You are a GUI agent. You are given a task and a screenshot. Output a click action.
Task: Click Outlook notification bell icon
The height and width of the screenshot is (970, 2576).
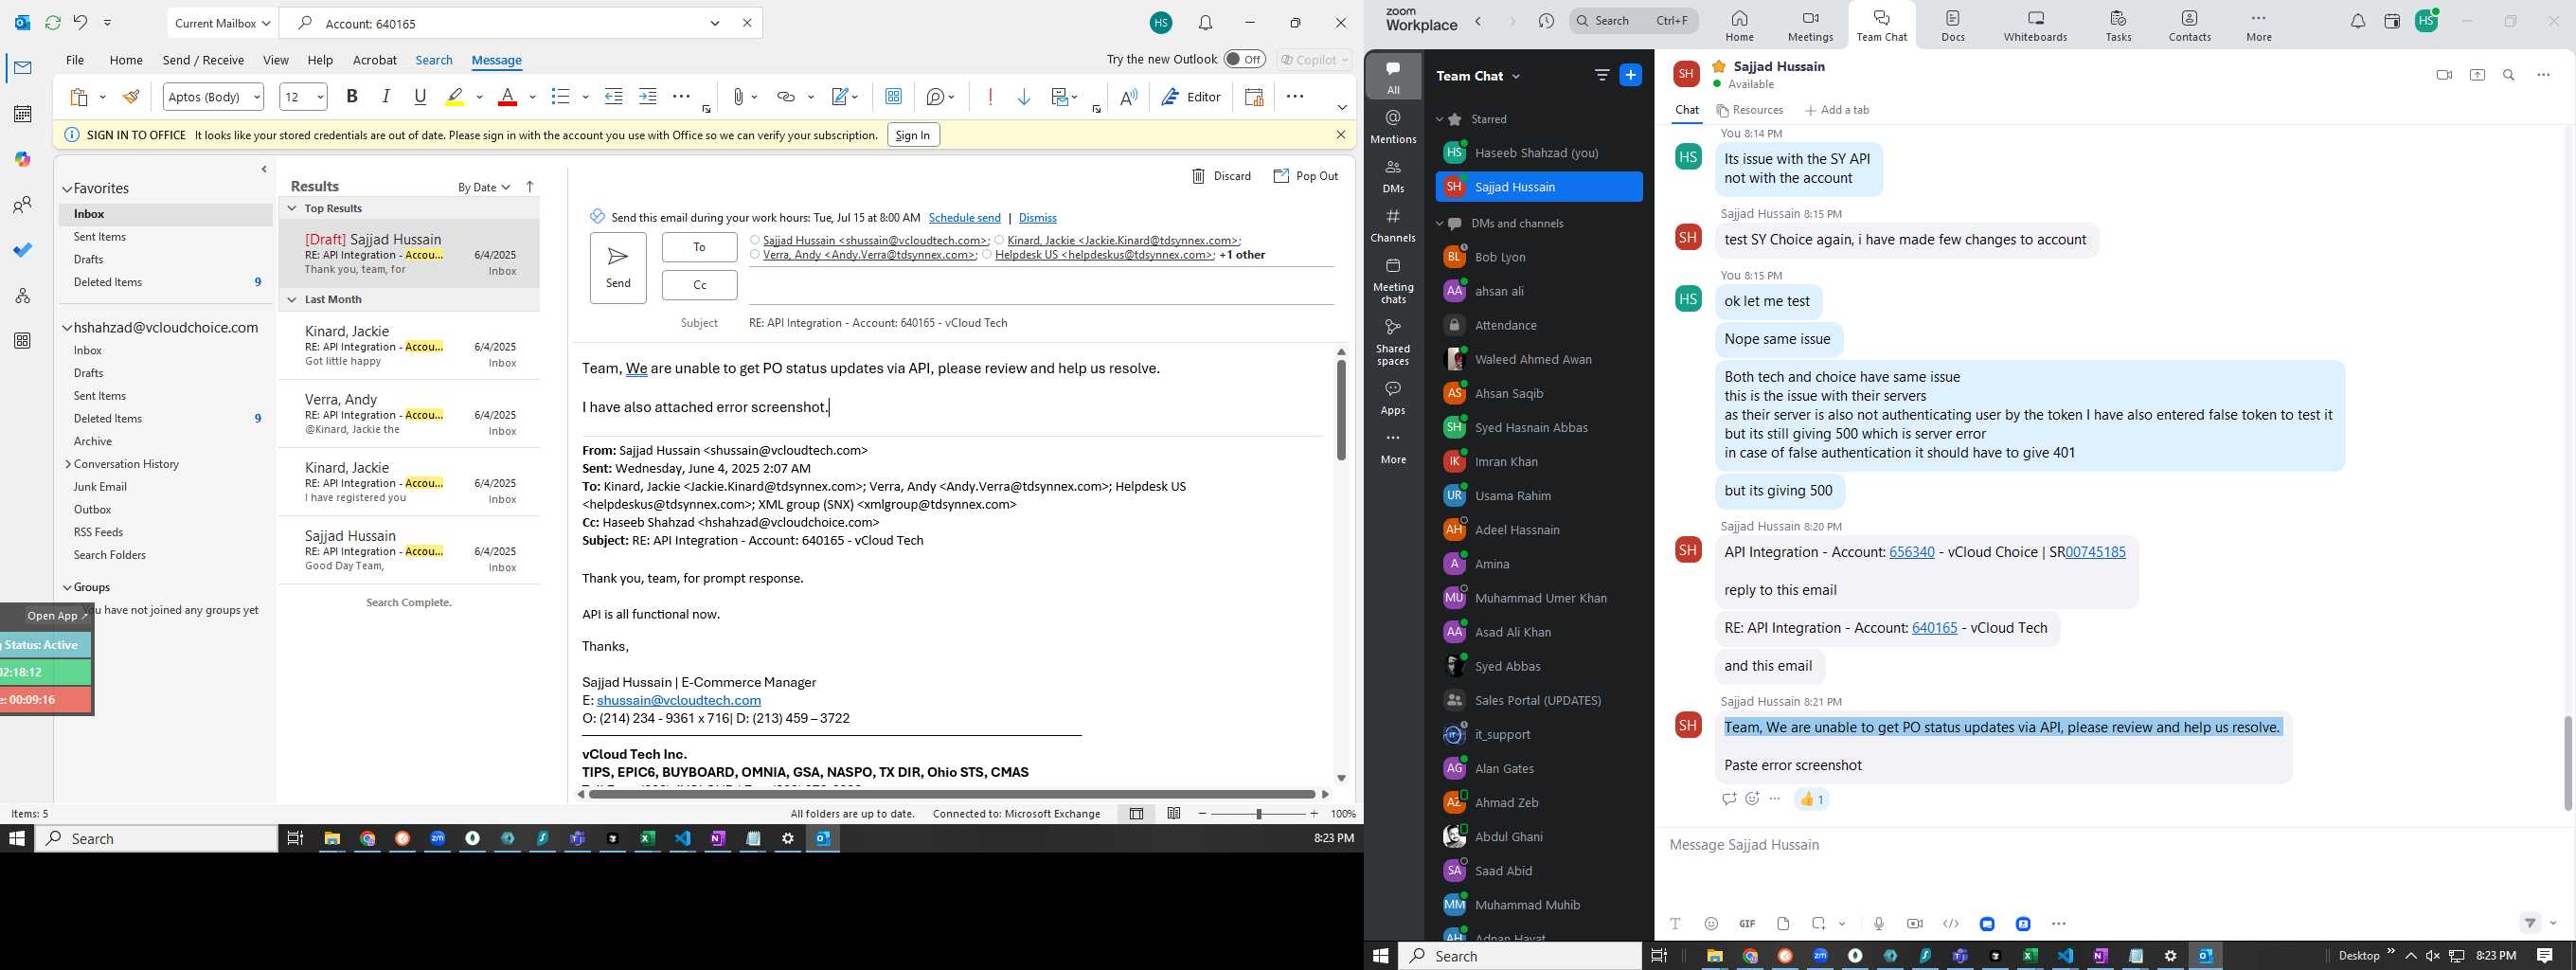(1206, 23)
